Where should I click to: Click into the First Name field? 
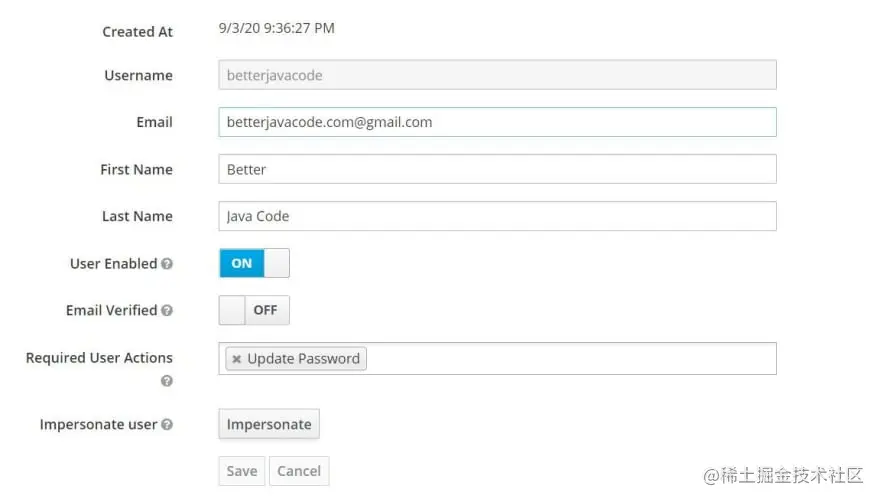497,169
